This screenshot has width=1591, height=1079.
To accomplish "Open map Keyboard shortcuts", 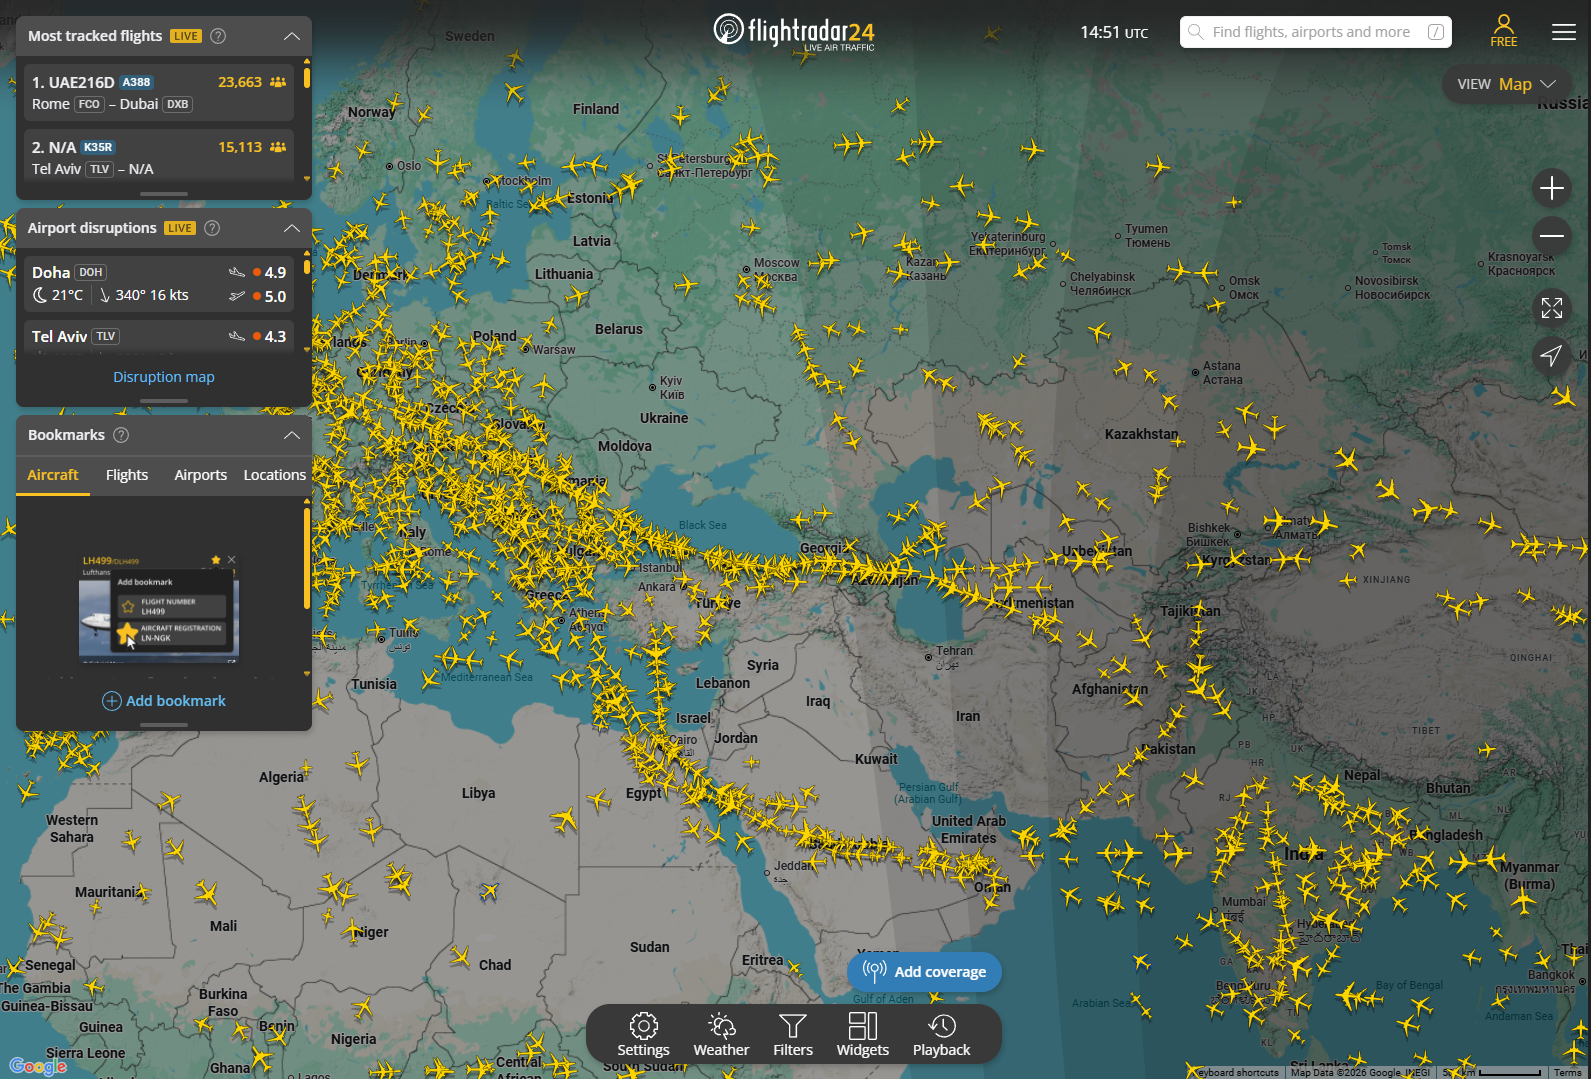I will 1238,1073.
